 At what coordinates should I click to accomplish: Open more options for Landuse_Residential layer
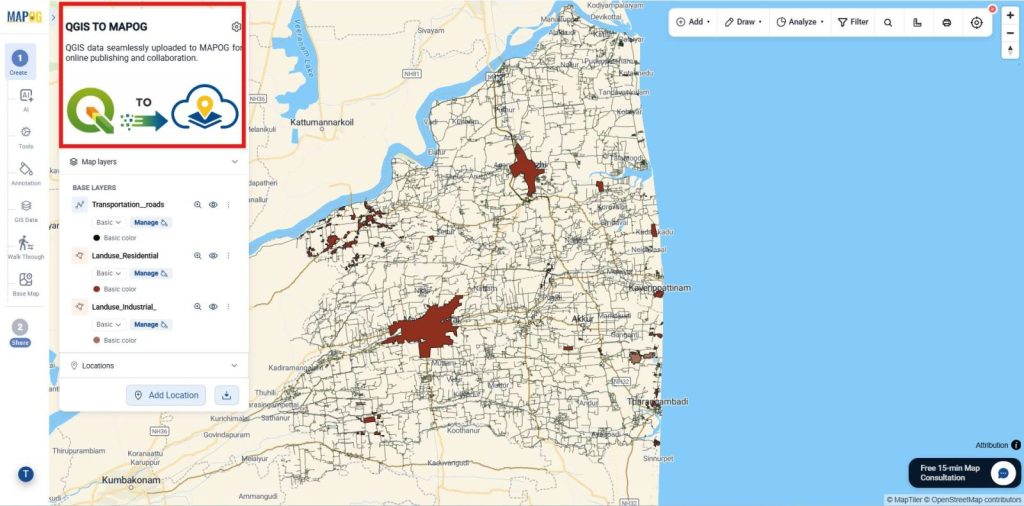point(229,255)
